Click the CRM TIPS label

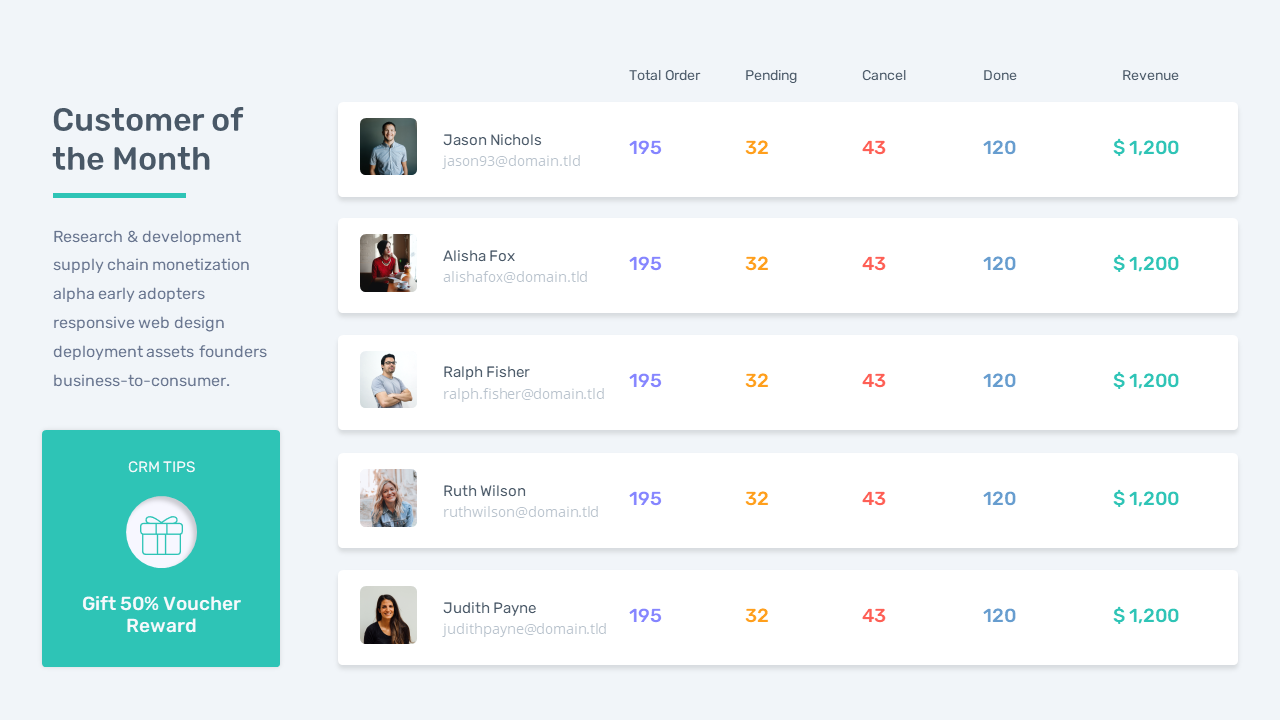click(x=162, y=467)
